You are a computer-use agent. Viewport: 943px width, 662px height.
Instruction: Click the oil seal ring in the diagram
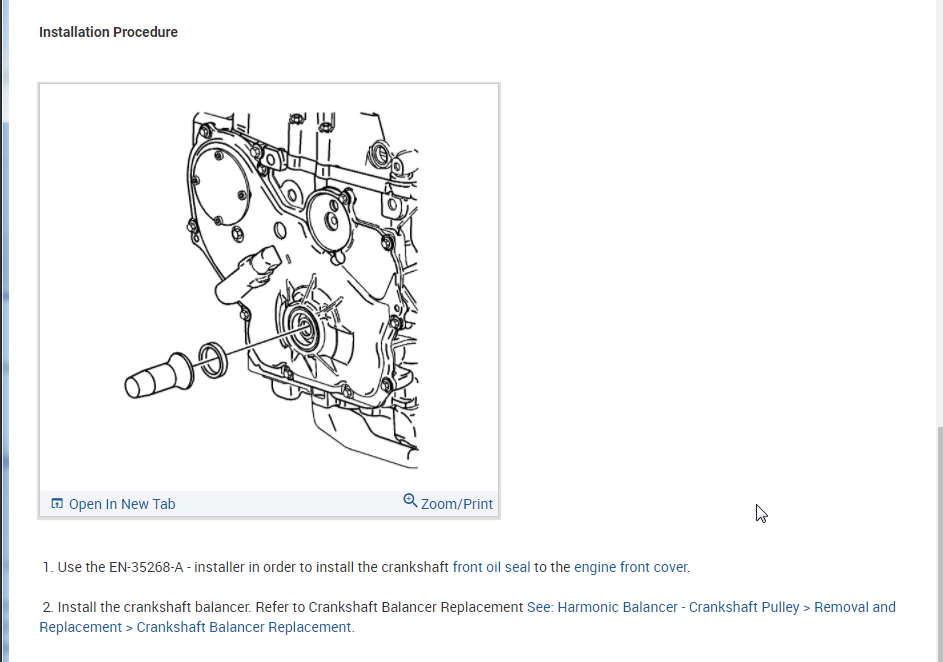[213, 360]
